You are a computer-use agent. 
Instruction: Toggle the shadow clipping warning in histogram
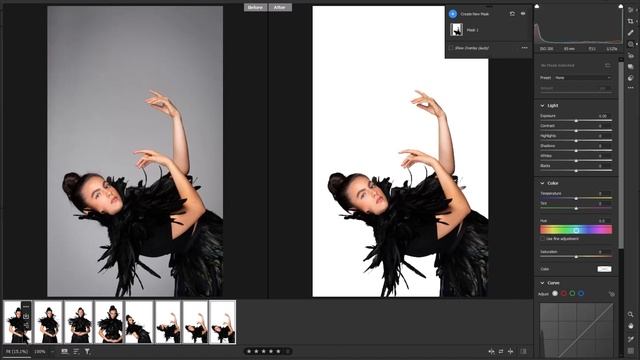click(537, 6)
